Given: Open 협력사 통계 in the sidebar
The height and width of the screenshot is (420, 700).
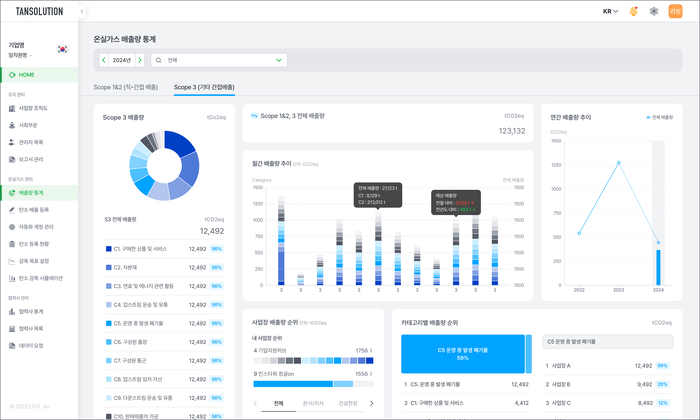Looking at the screenshot, I should (x=31, y=311).
